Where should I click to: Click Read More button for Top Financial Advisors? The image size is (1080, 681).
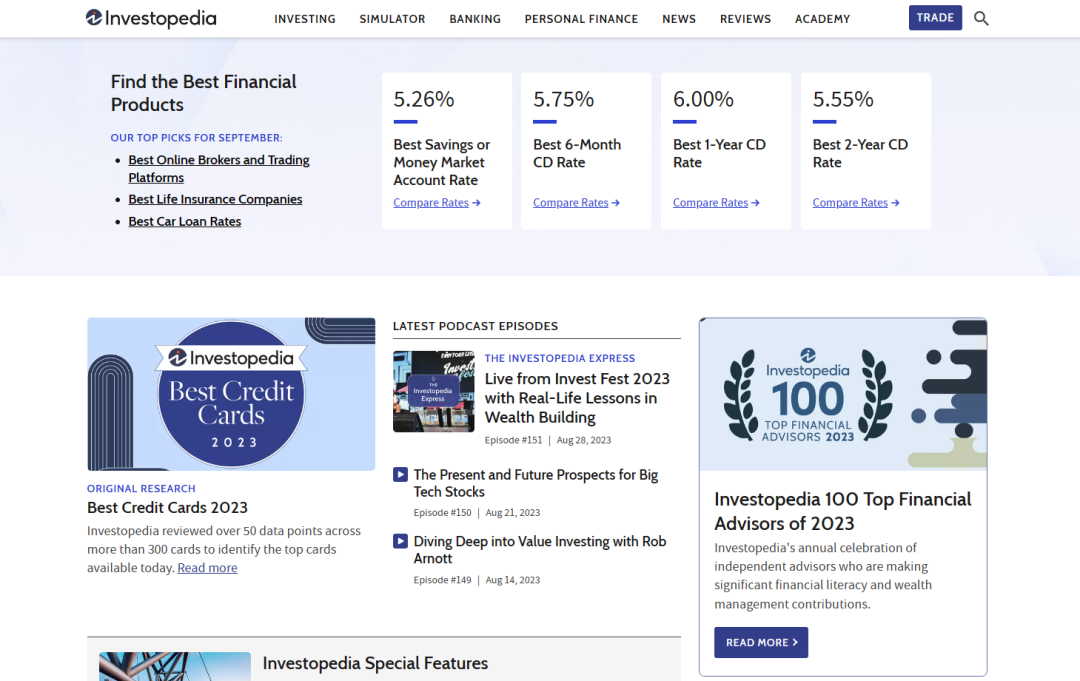(x=761, y=642)
